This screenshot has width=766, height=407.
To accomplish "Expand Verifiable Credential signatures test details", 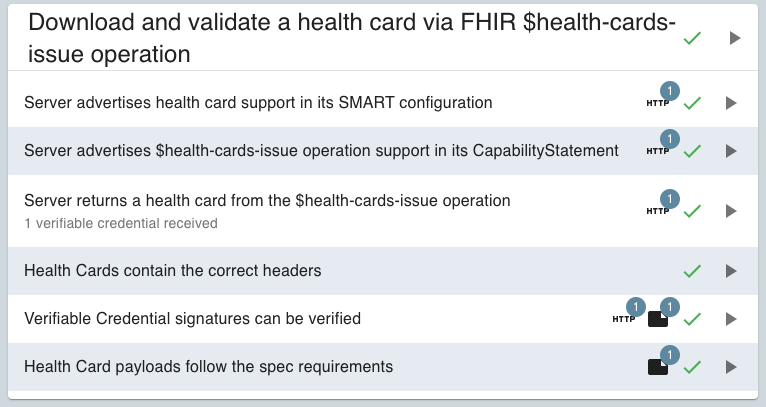I will point(731,319).
